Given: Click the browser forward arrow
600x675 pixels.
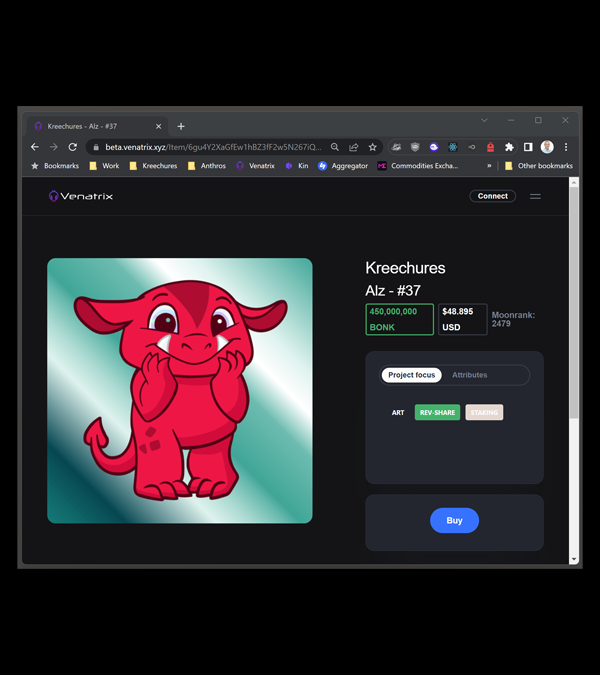Looking at the screenshot, I should pos(53,147).
